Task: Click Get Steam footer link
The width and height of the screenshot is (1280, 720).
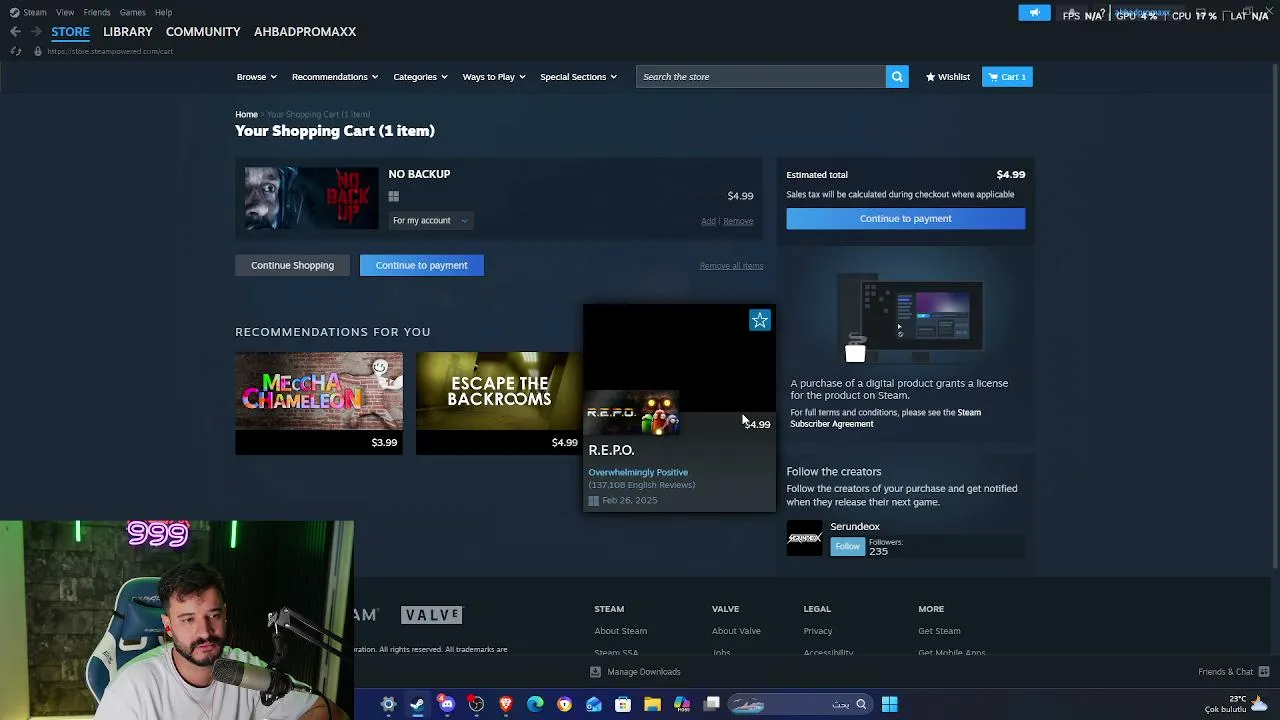Action: (939, 631)
